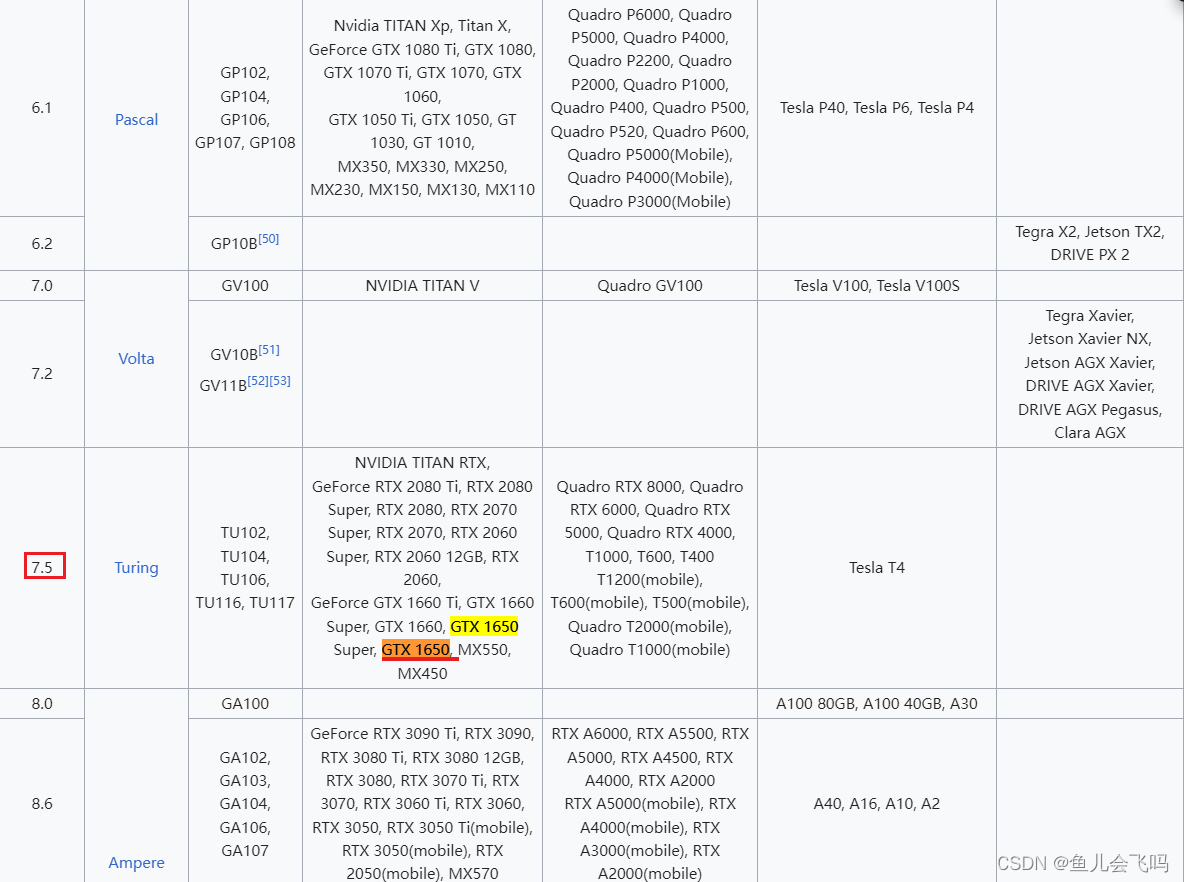Click the GA100 chip cell
The height and width of the screenshot is (882, 1184).
[245, 704]
